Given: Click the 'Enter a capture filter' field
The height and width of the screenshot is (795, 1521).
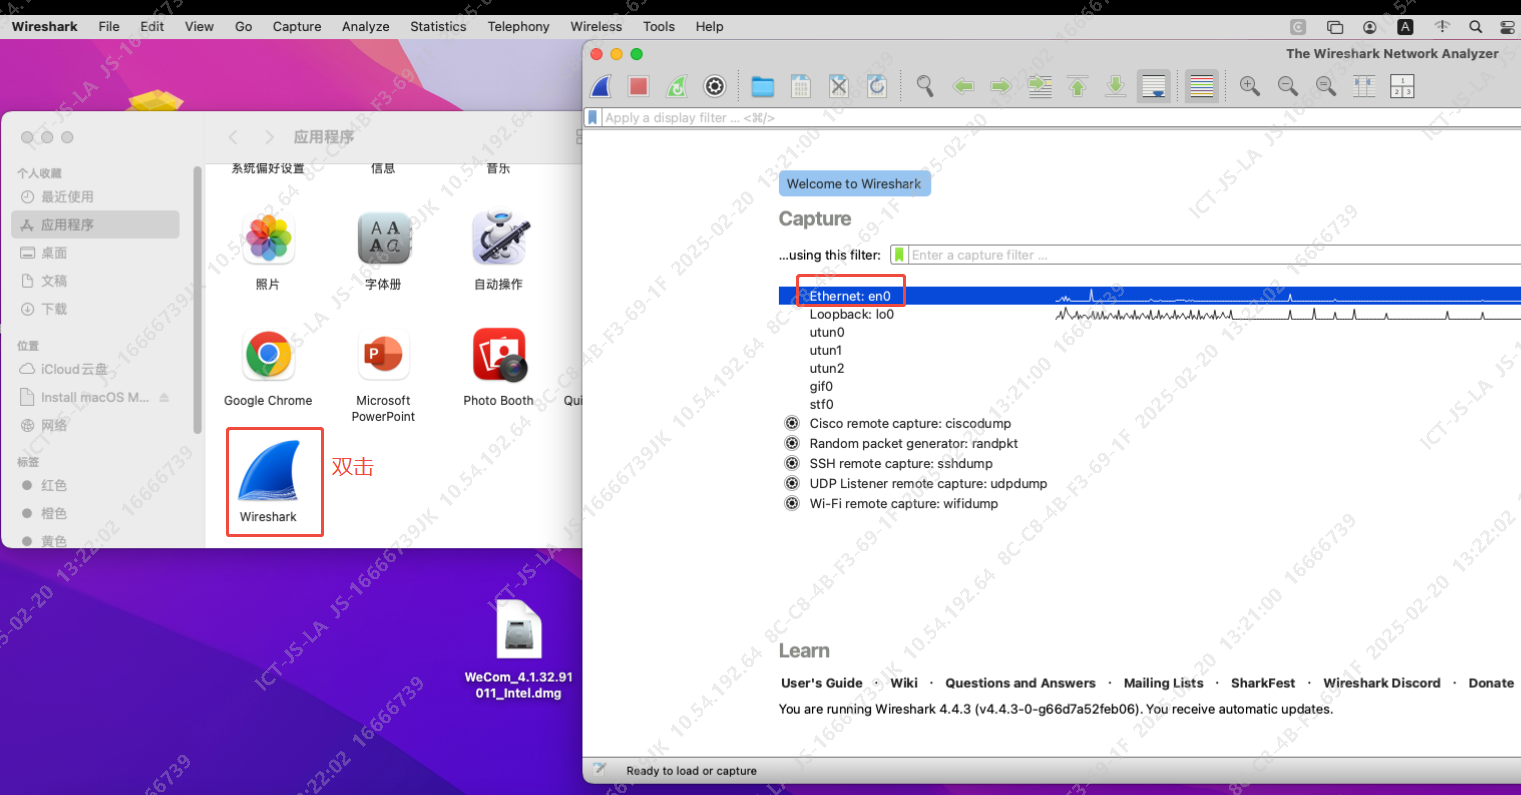Looking at the screenshot, I should (x=1214, y=255).
